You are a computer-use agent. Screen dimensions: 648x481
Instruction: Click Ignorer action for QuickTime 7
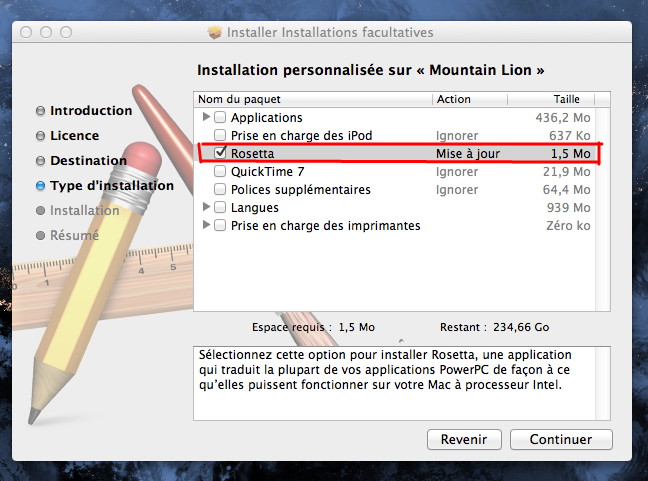(x=457, y=171)
